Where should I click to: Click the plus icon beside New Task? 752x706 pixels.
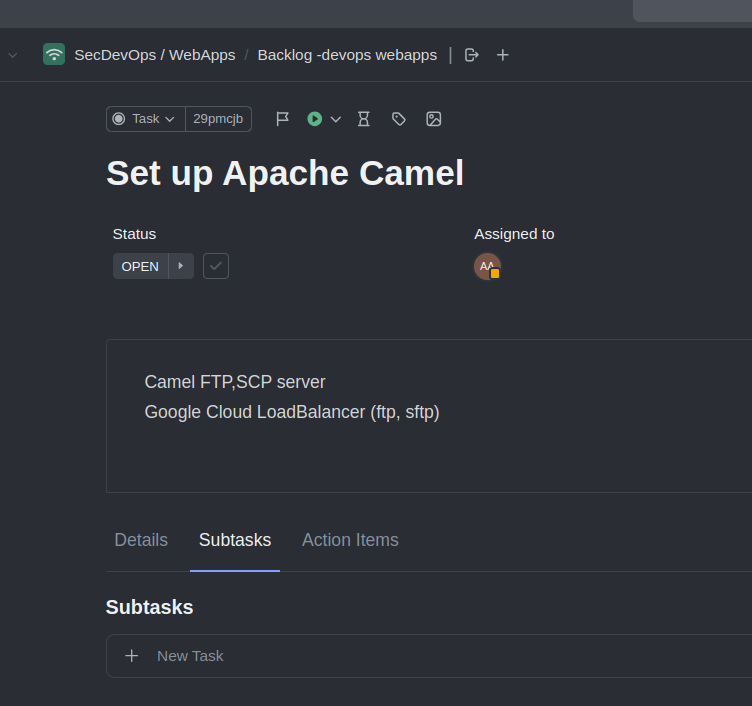click(x=131, y=656)
